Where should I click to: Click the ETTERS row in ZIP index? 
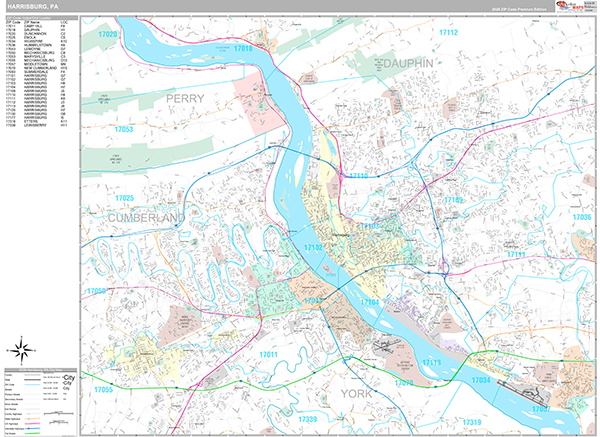click(37, 121)
